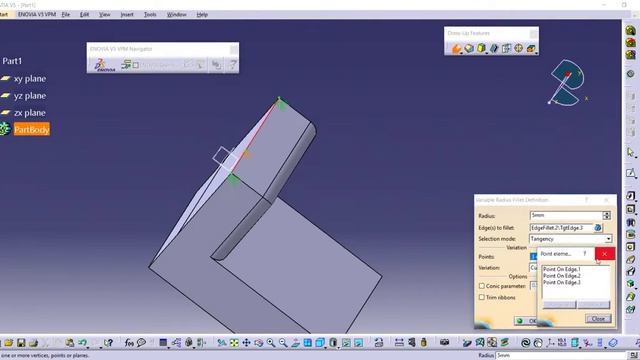Screen dimensions: 640x360
Task: Click OK in Variable Radius Fillet dialog
Action: 527,321
